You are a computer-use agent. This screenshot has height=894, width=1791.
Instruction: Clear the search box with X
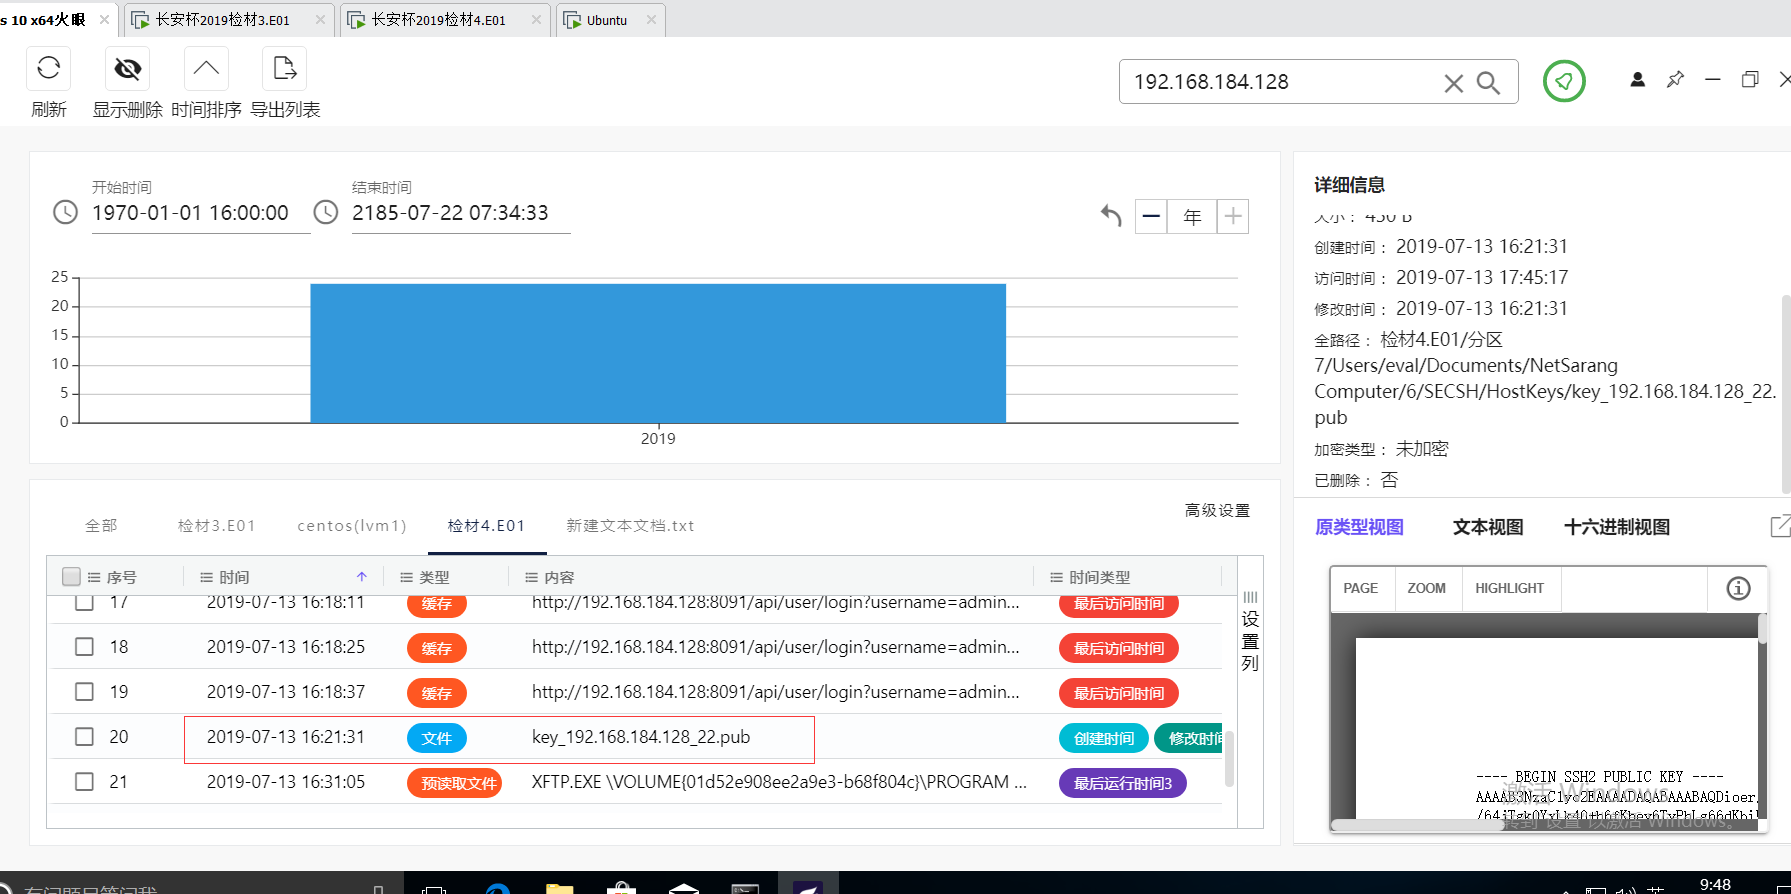click(x=1453, y=83)
